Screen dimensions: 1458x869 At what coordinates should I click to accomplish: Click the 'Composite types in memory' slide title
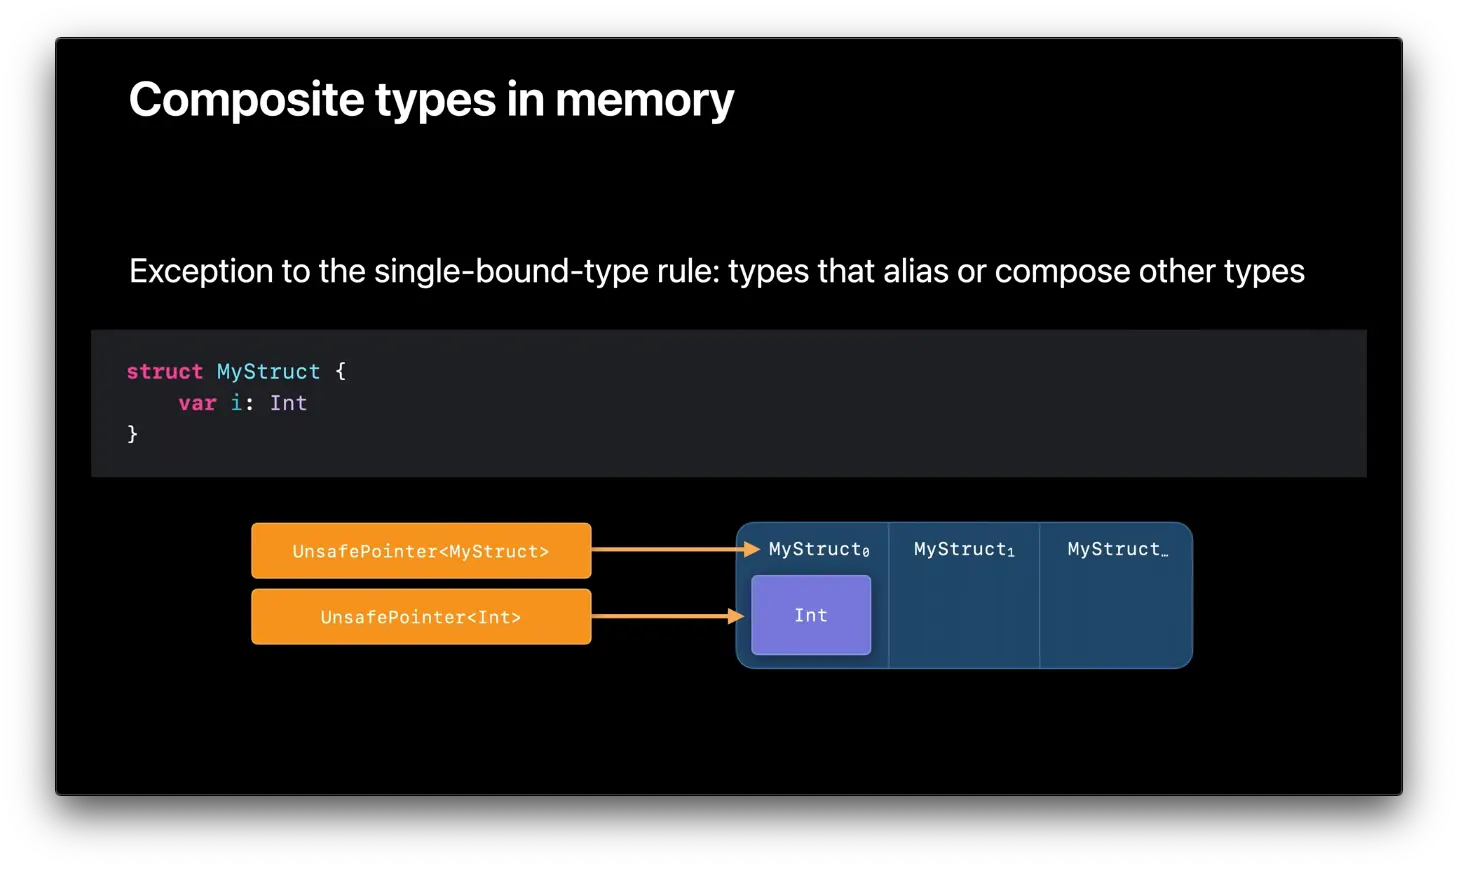pos(431,100)
